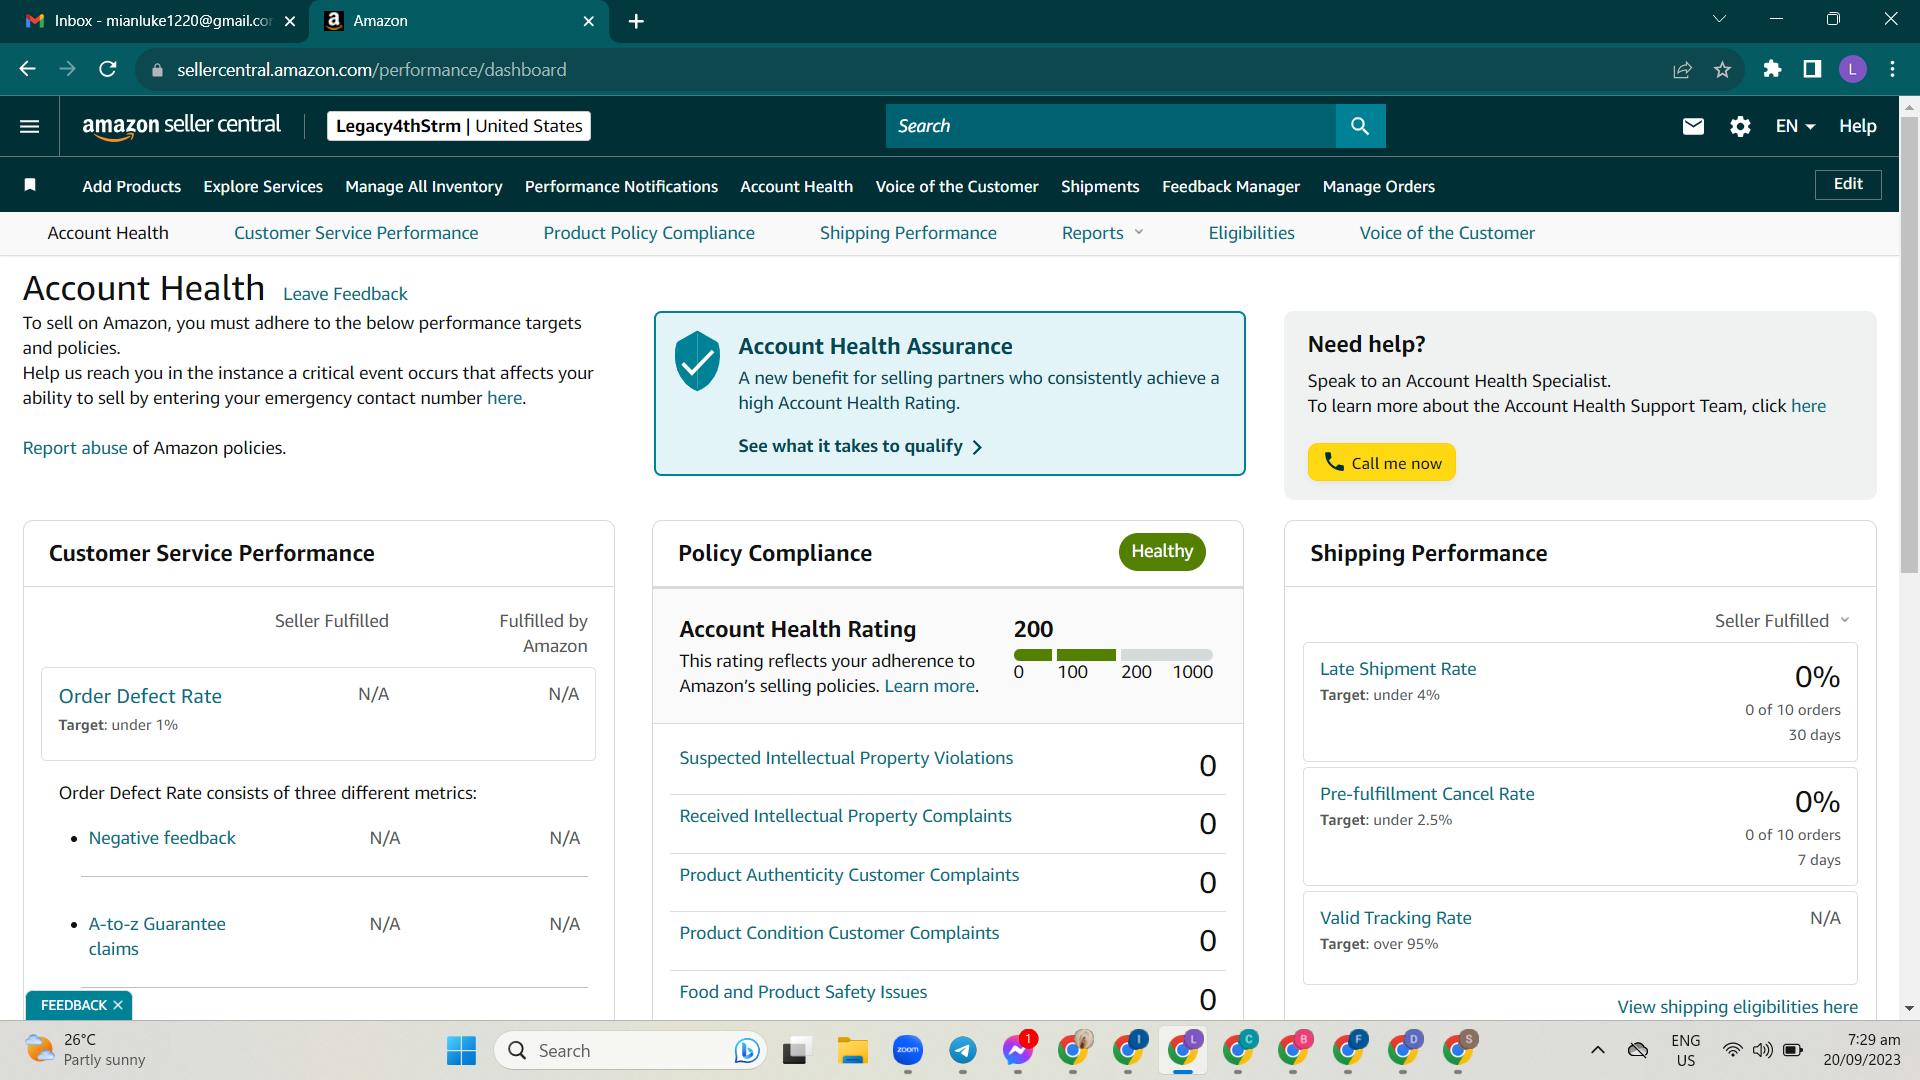Reload the page
This screenshot has width=1920, height=1080.
pyautogui.click(x=108, y=69)
